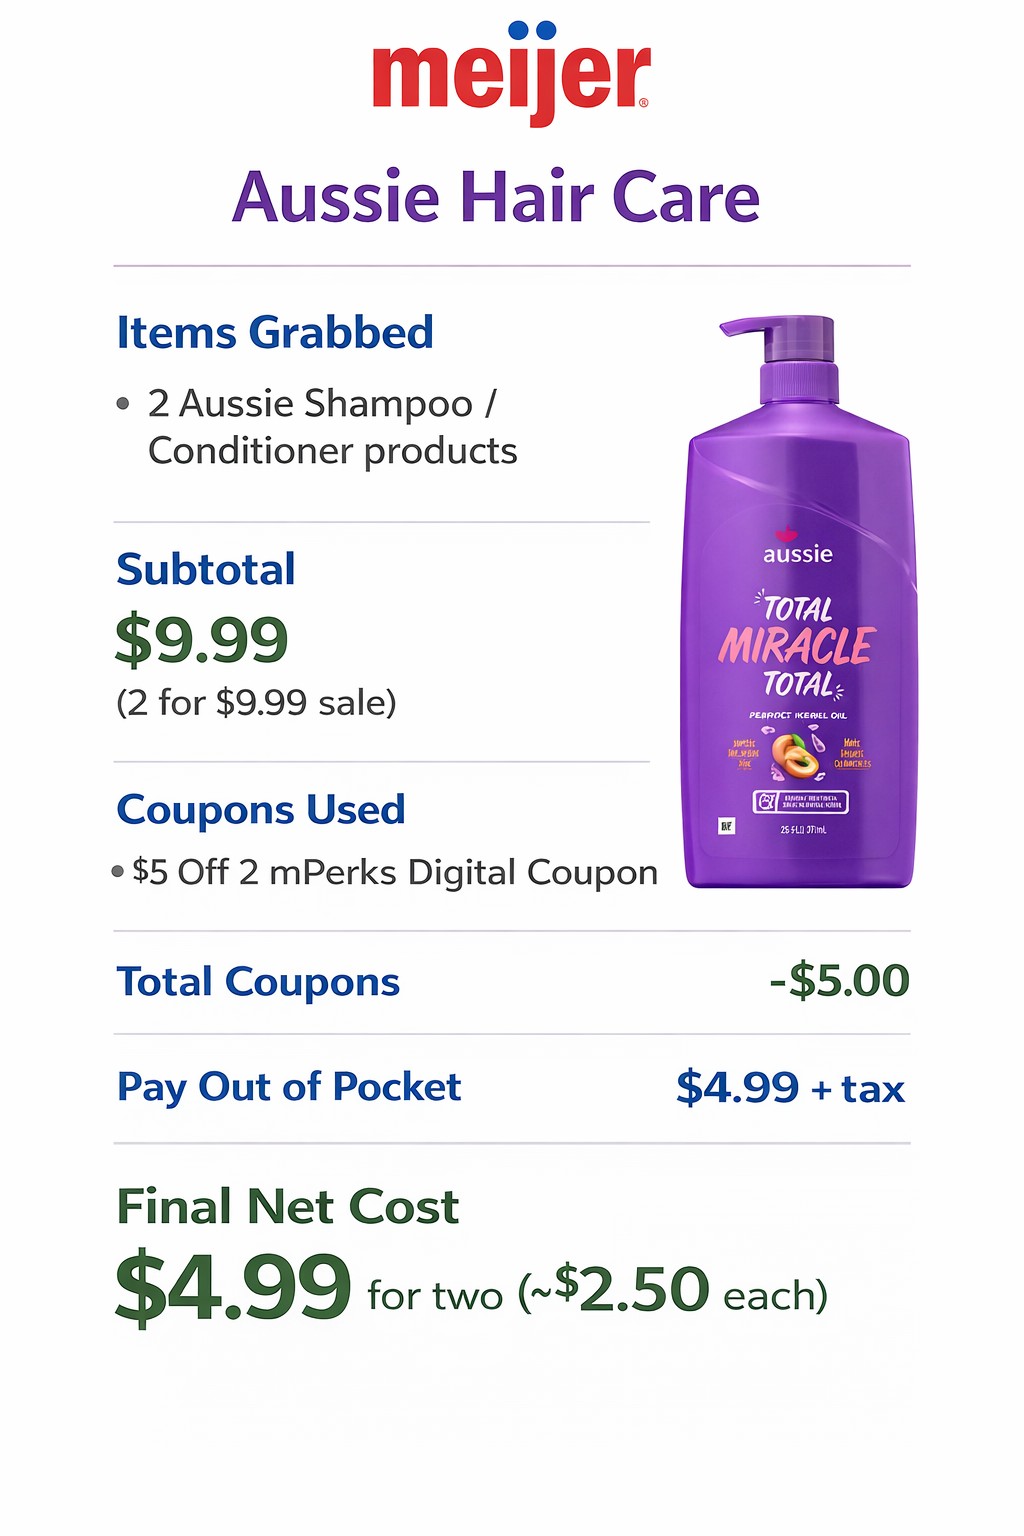Click the -$5.00 total coupons amount
Image resolution: width=1024 pixels, height=1536 pixels.
[839, 981]
